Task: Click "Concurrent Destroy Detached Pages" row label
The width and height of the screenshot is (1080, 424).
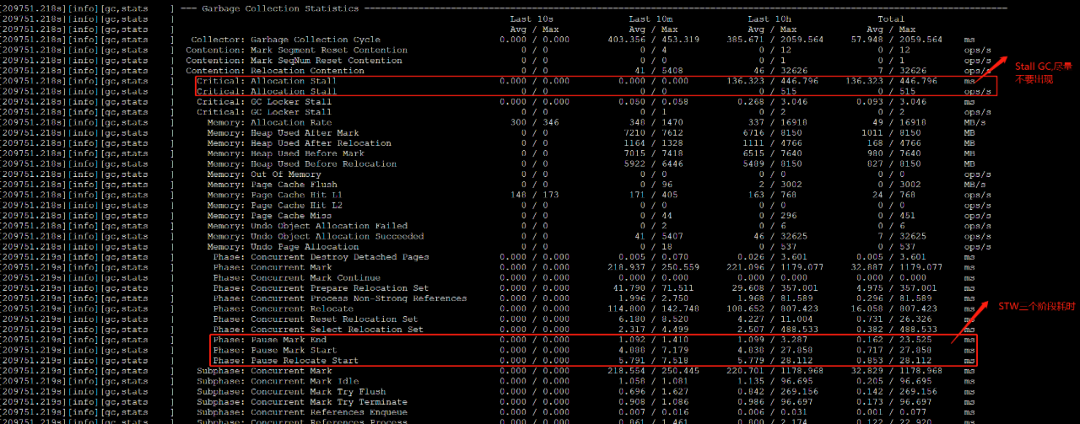Action: click(x=340, y=257)
